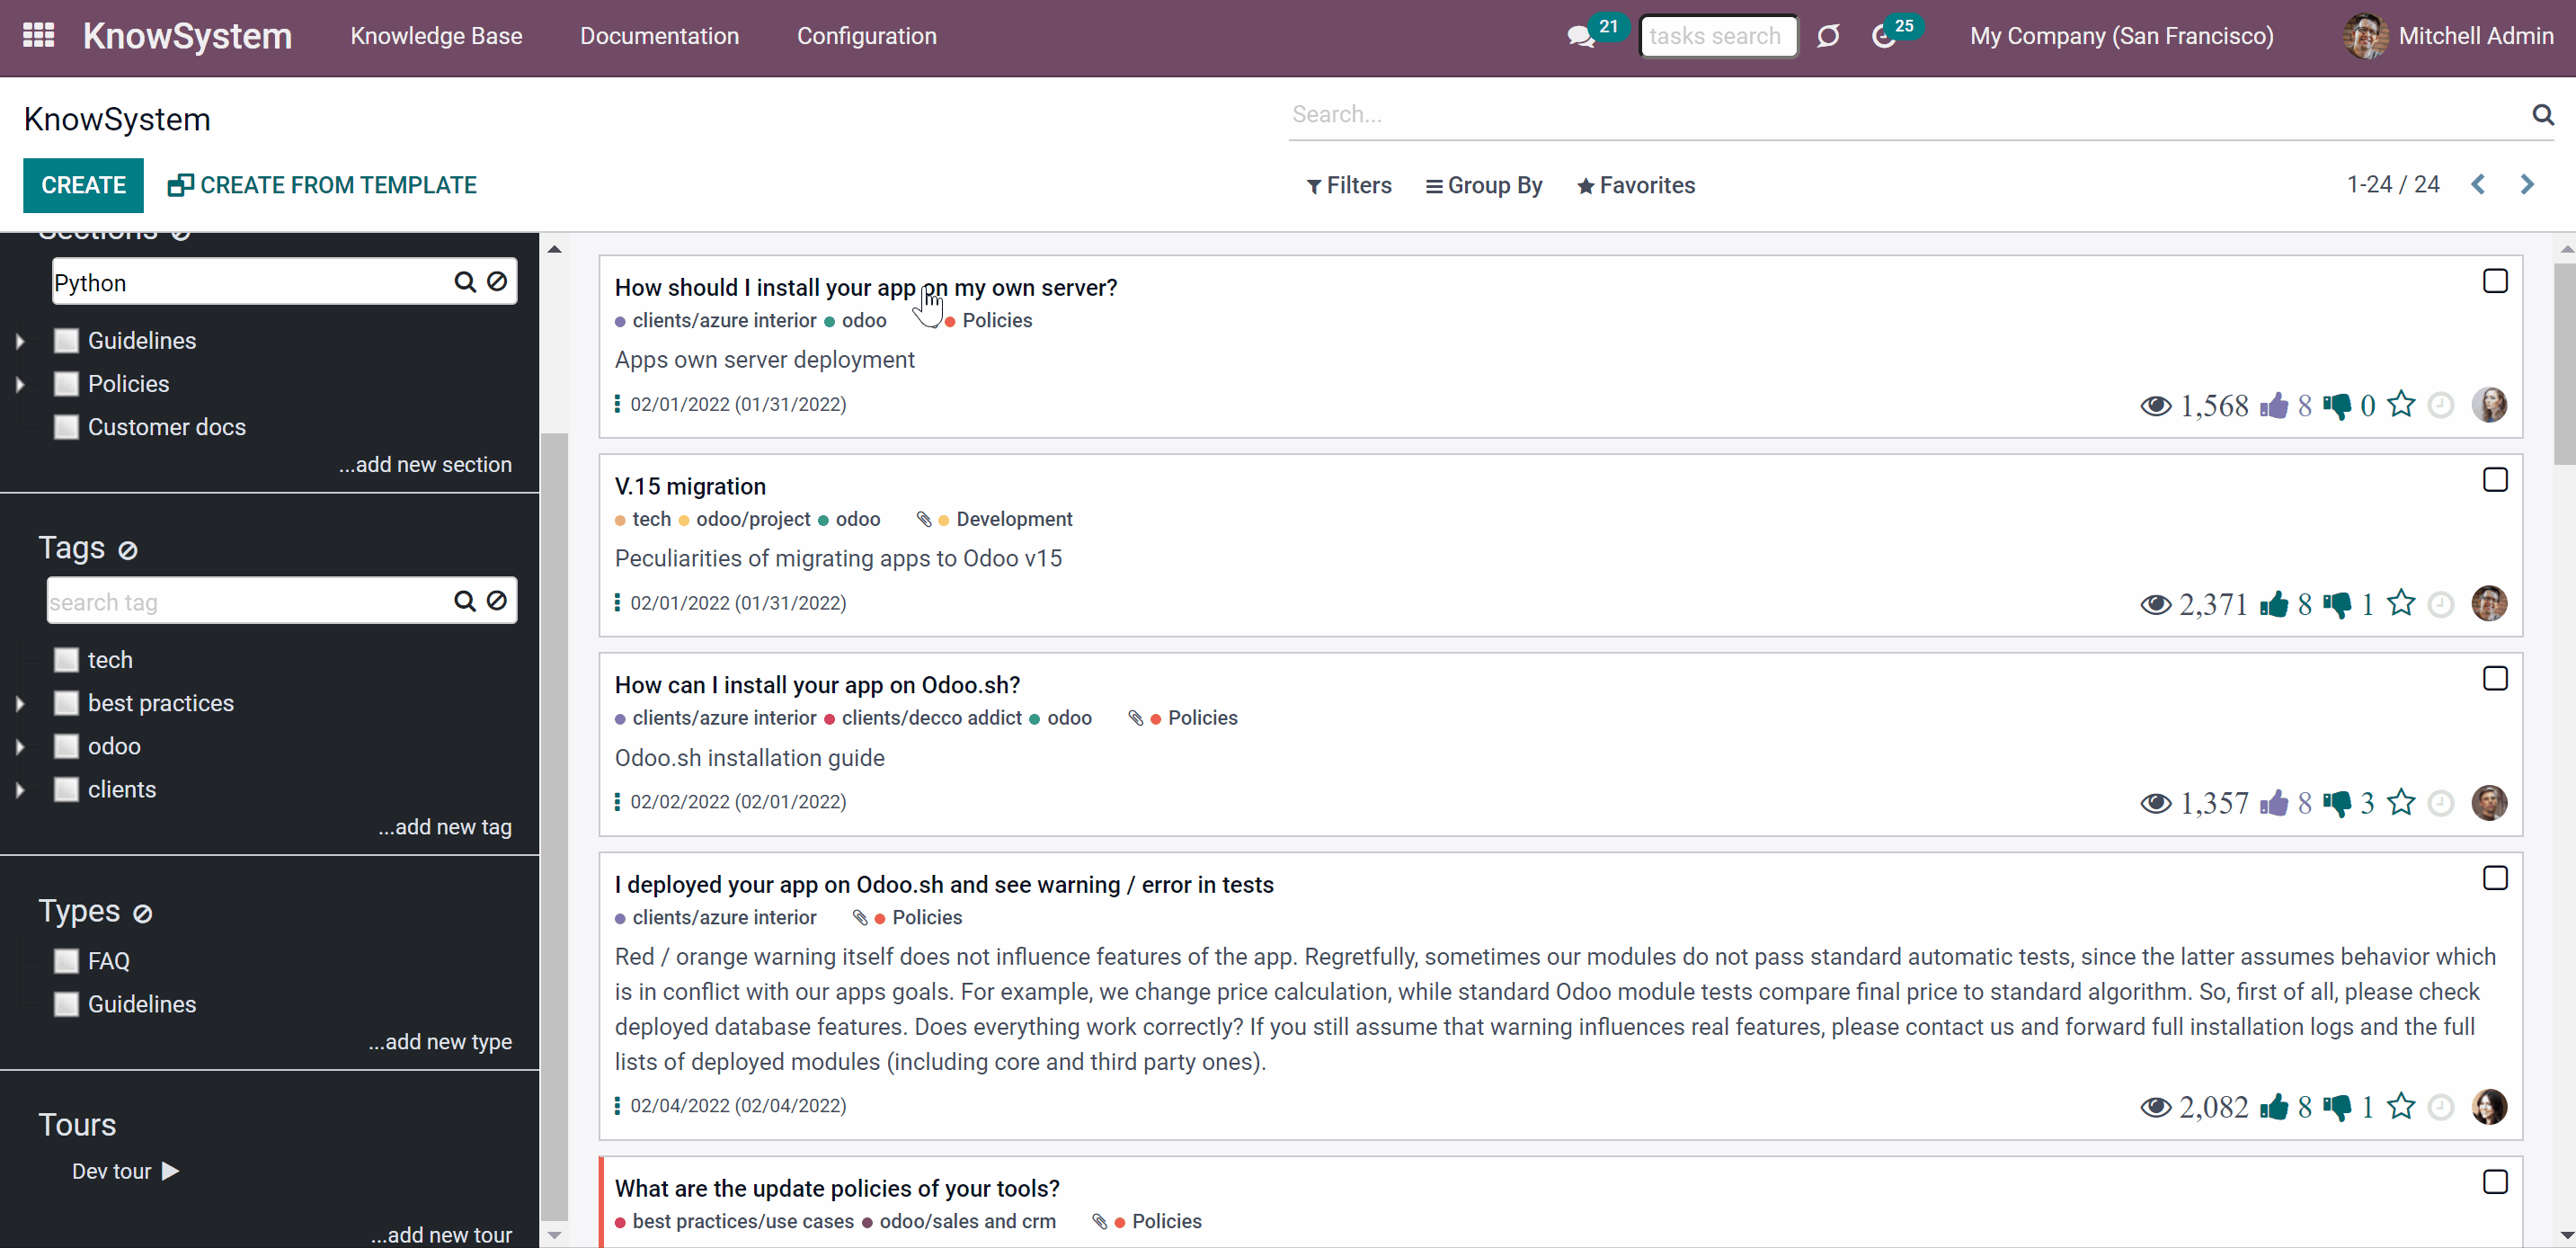Image resolution: width=2576 pixels, height=1248 pixels.
Task: Play the Dev tour arrow
Action: click(x=171, y=1171)
